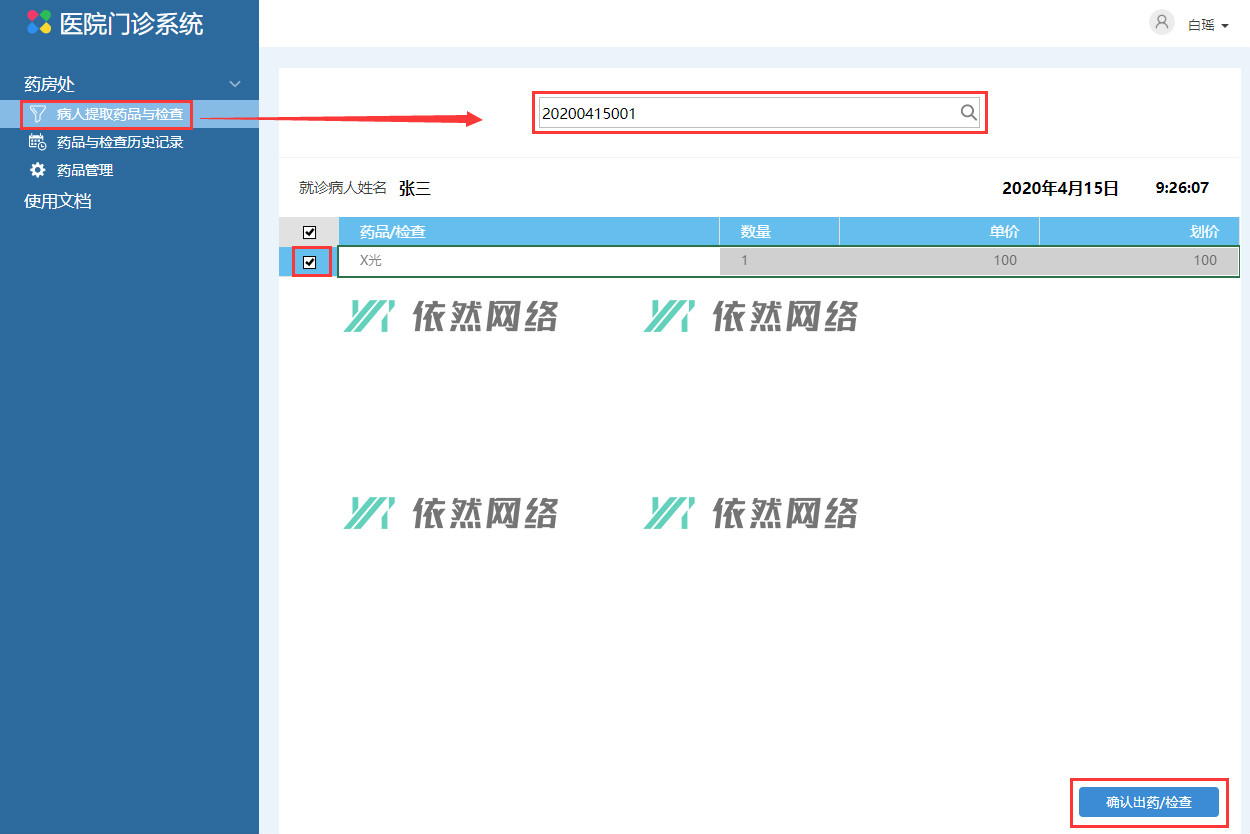Click the colorful hospital system logo icon

point(39,22)
